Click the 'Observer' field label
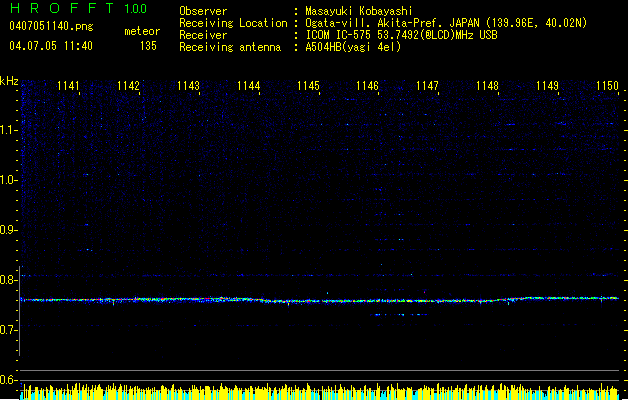 click(x=203, y=11)
